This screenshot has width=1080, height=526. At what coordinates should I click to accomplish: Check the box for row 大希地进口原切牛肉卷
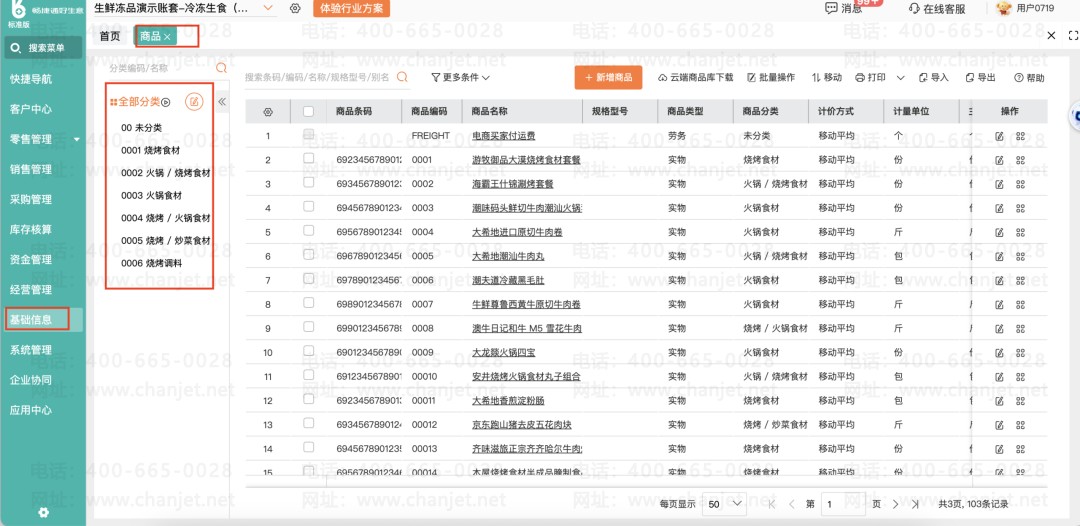coord(309,231)
